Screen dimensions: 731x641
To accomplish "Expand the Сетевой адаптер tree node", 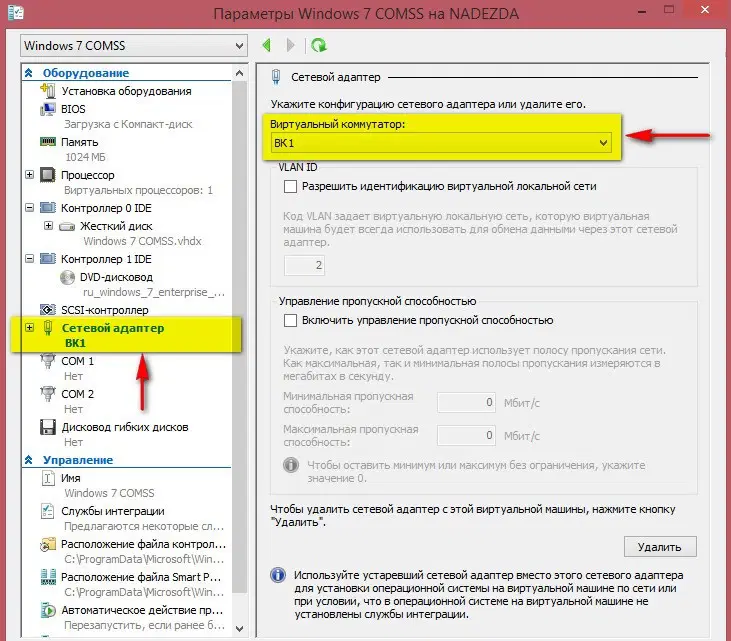I will pyautogui.click(x=29, y=328).
